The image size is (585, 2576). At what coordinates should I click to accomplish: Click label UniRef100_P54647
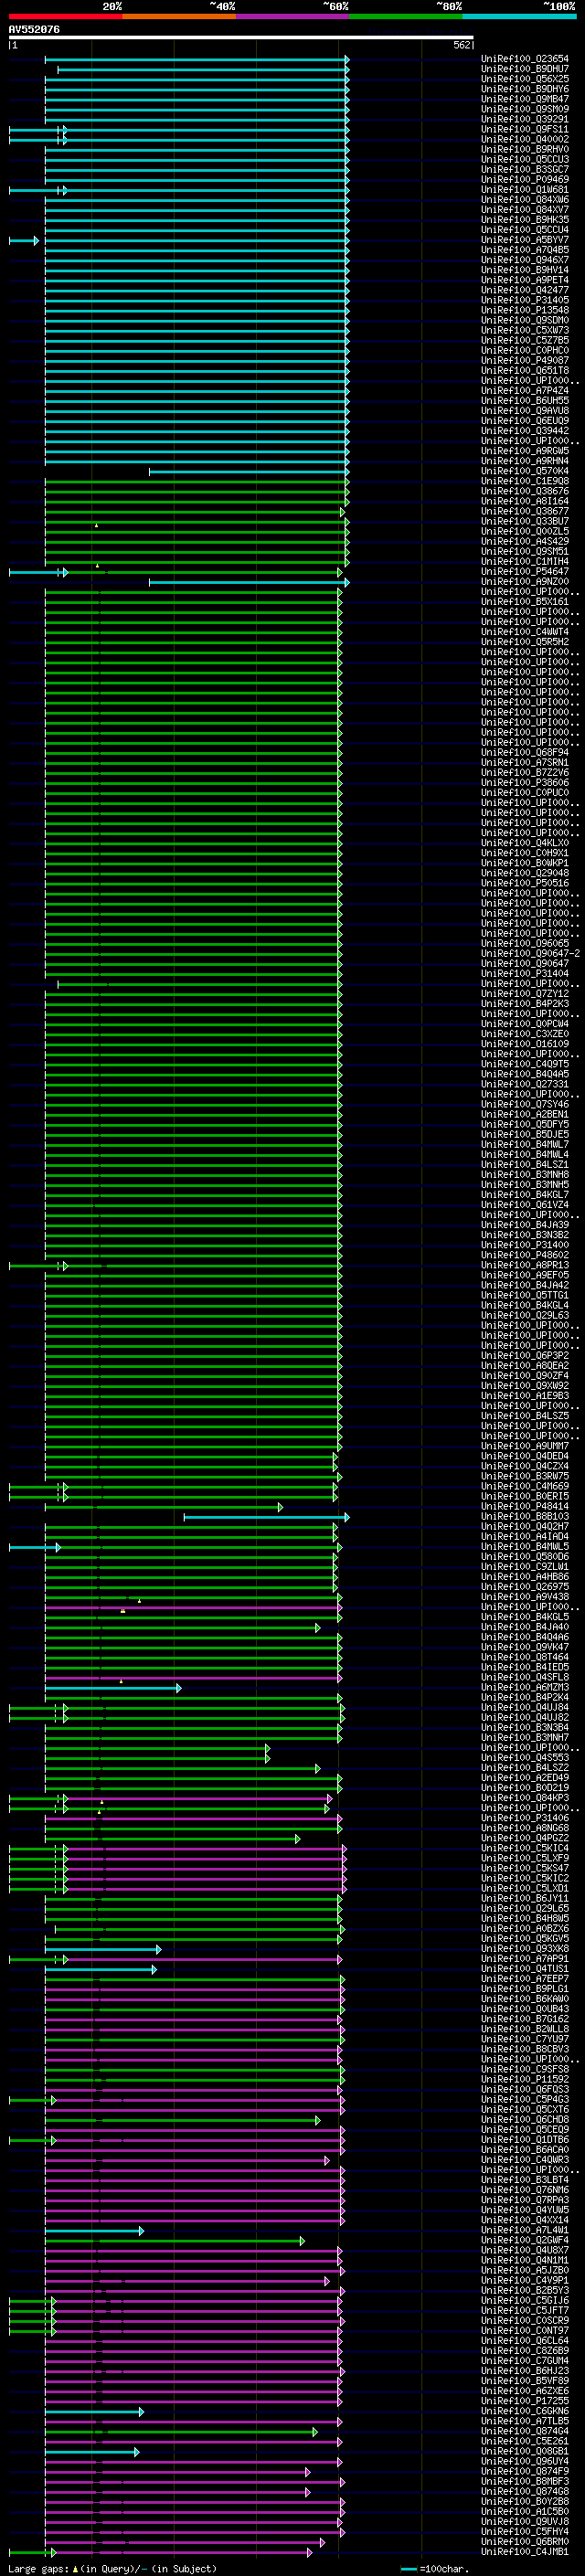[525, 572]
